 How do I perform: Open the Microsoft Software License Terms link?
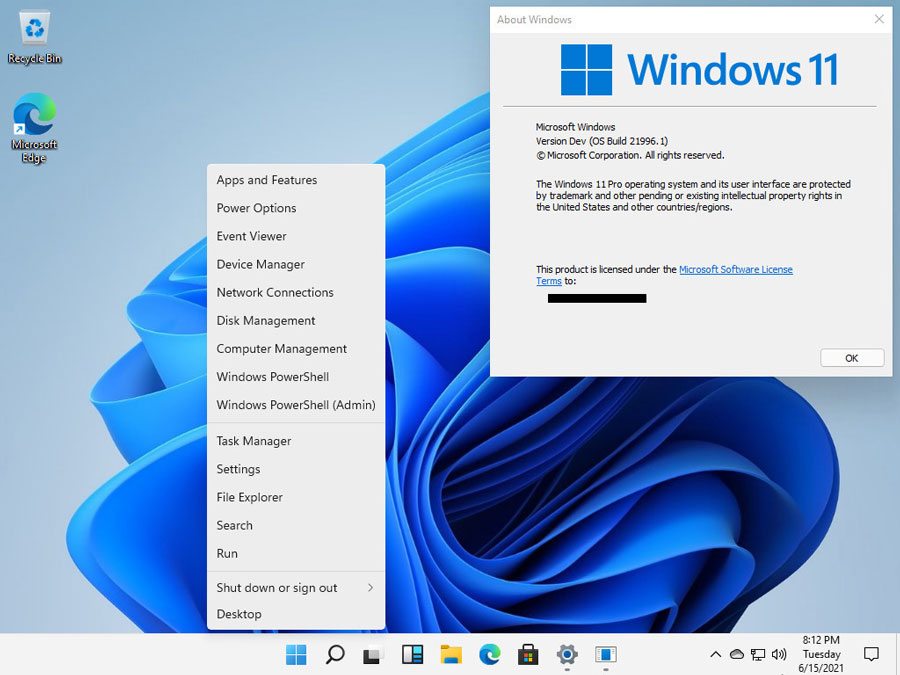(x=735, y=269)
